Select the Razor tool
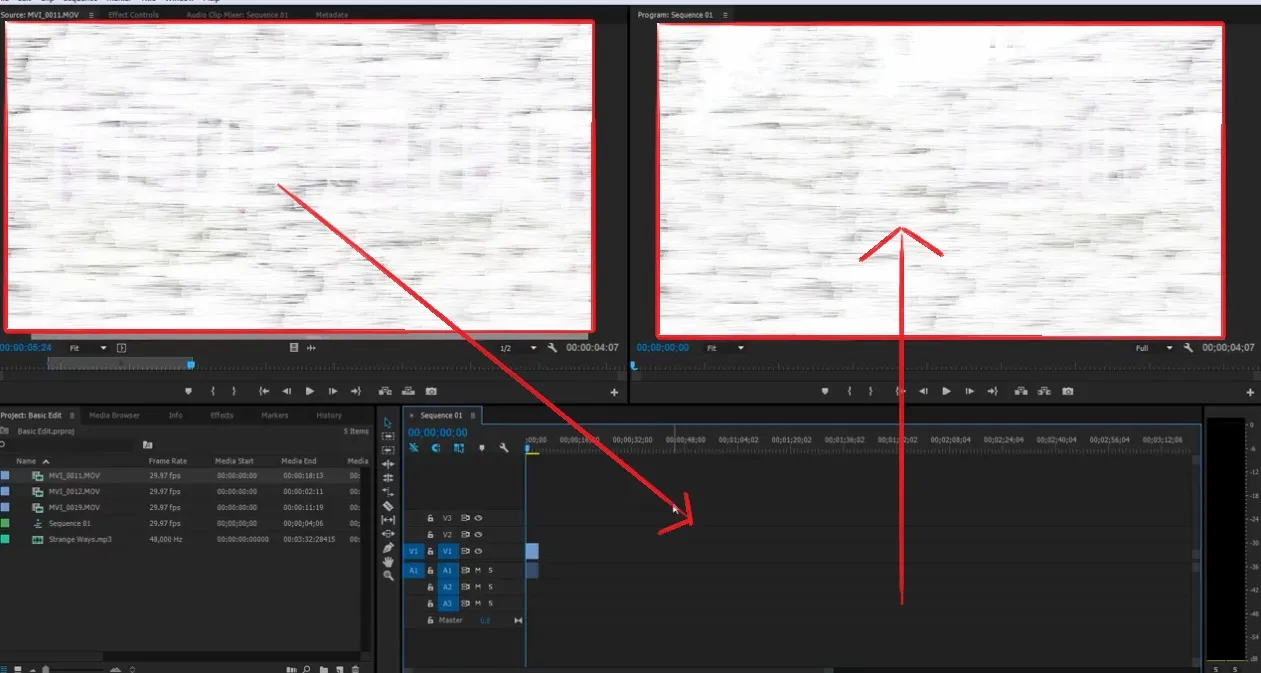This screenshot has height=673, width=1261. 388,507
